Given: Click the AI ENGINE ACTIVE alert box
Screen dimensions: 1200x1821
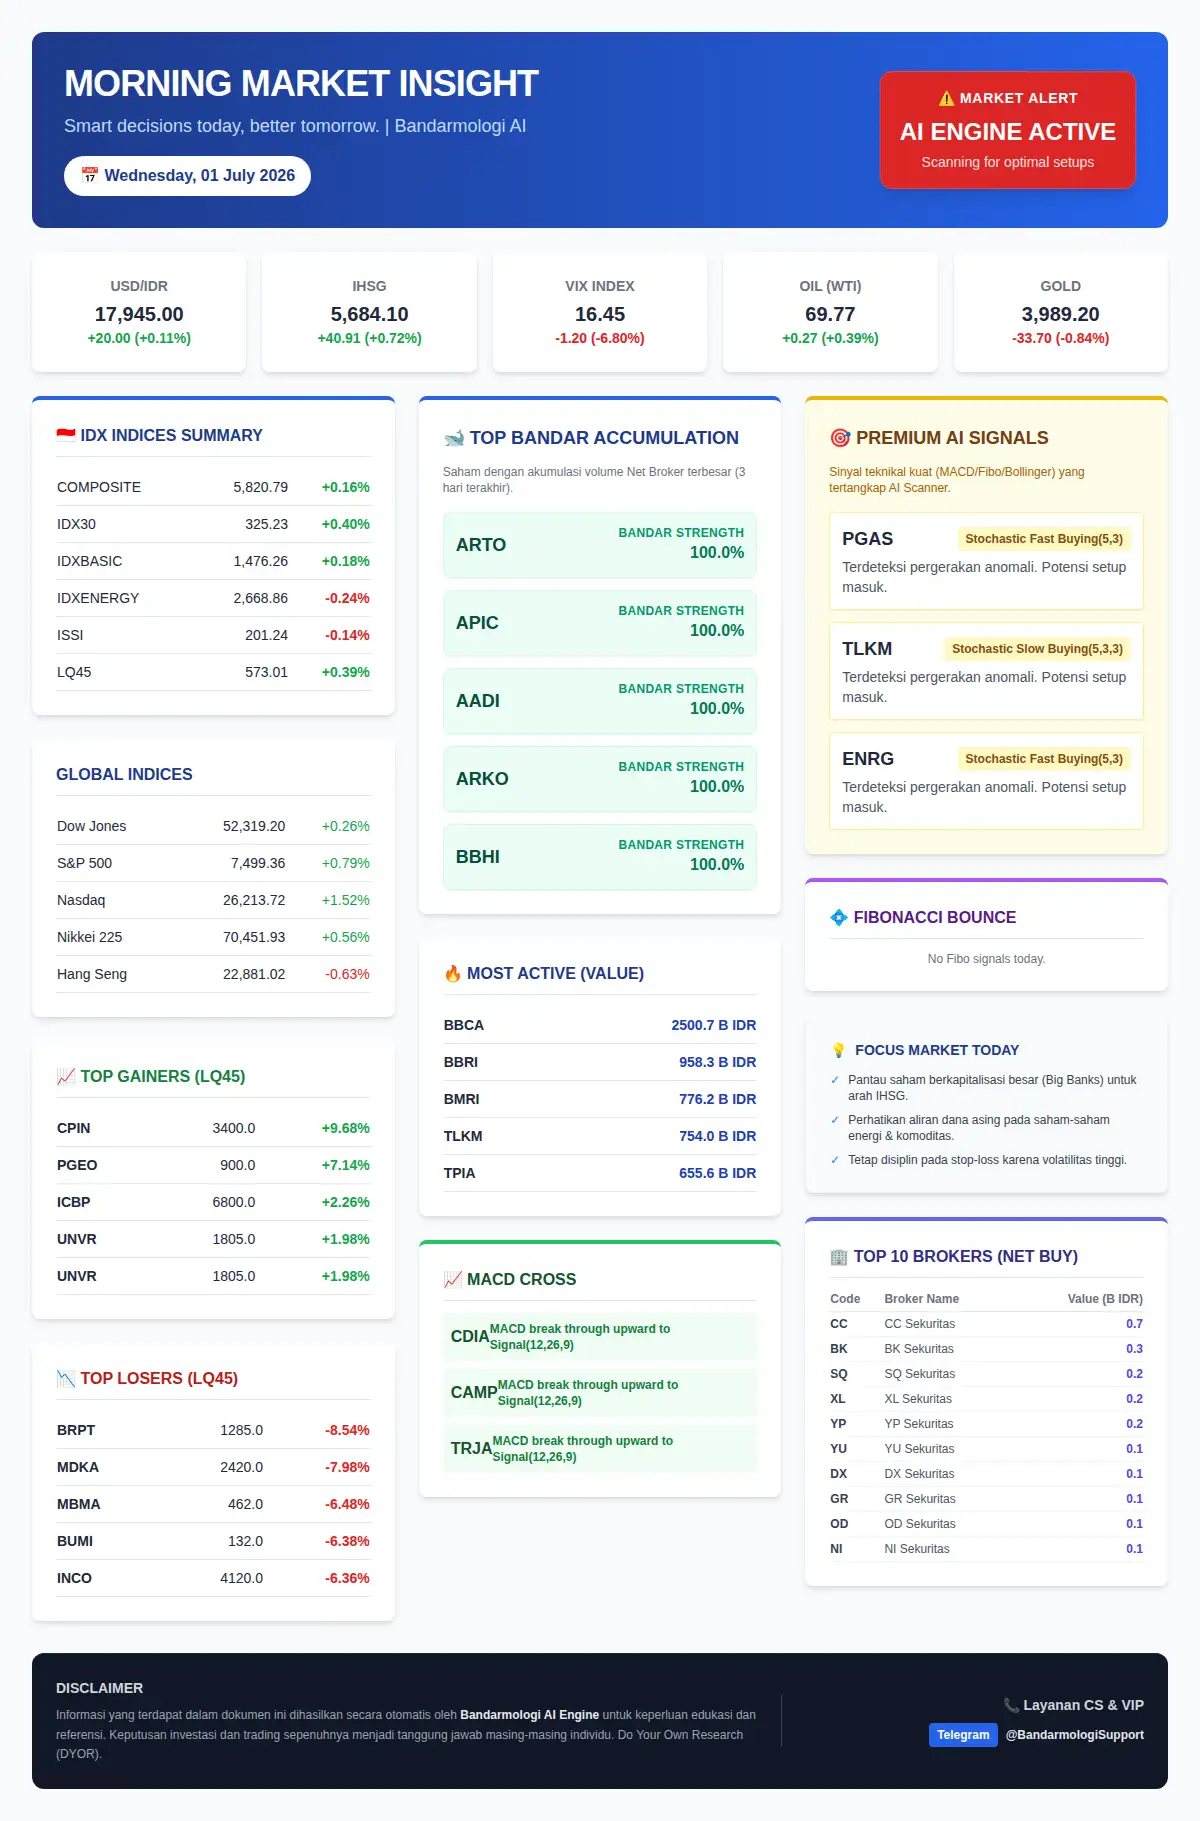Looking at the screenshot, I should (x=1008, y=130).
